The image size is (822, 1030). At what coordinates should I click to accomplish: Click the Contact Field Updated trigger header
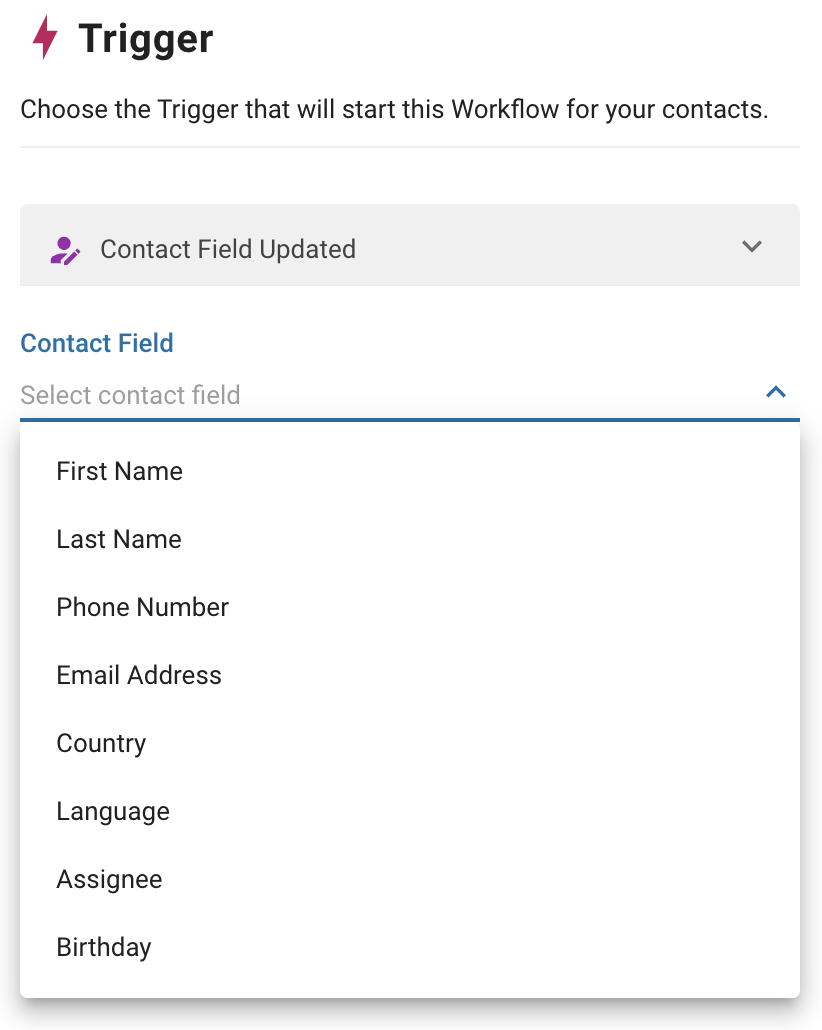(228, 249)
